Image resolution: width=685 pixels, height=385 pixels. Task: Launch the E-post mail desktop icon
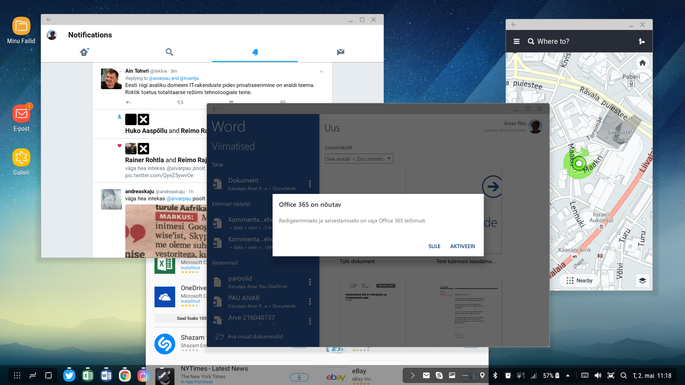click(x=21, y=118)
